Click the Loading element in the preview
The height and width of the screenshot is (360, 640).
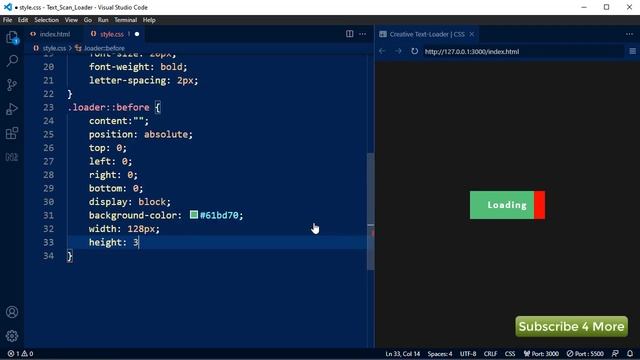(507, 205)
